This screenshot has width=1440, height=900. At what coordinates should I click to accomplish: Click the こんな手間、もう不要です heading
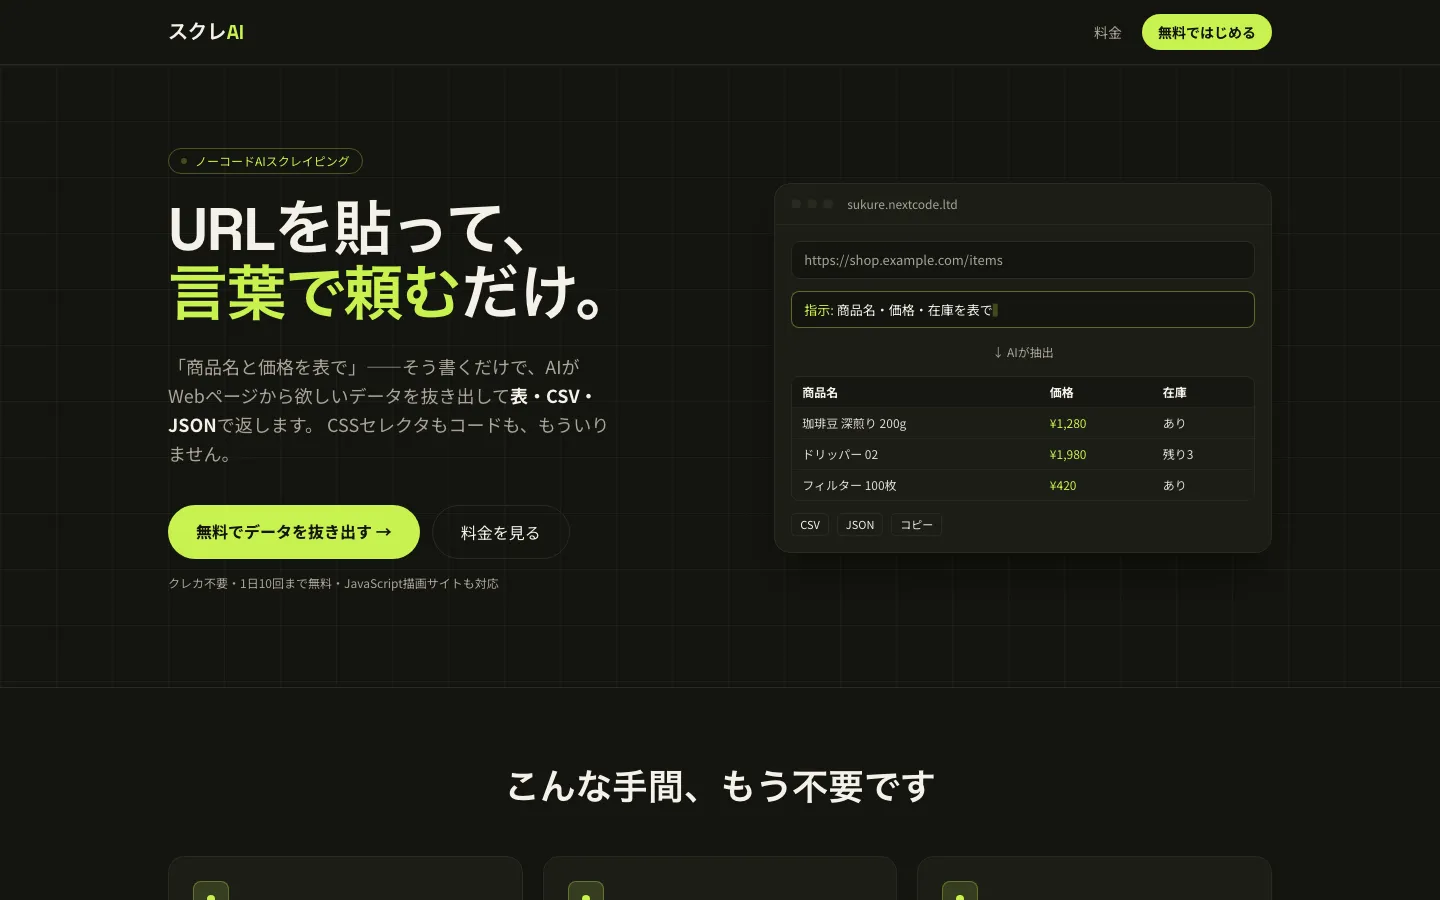(720, 786)
